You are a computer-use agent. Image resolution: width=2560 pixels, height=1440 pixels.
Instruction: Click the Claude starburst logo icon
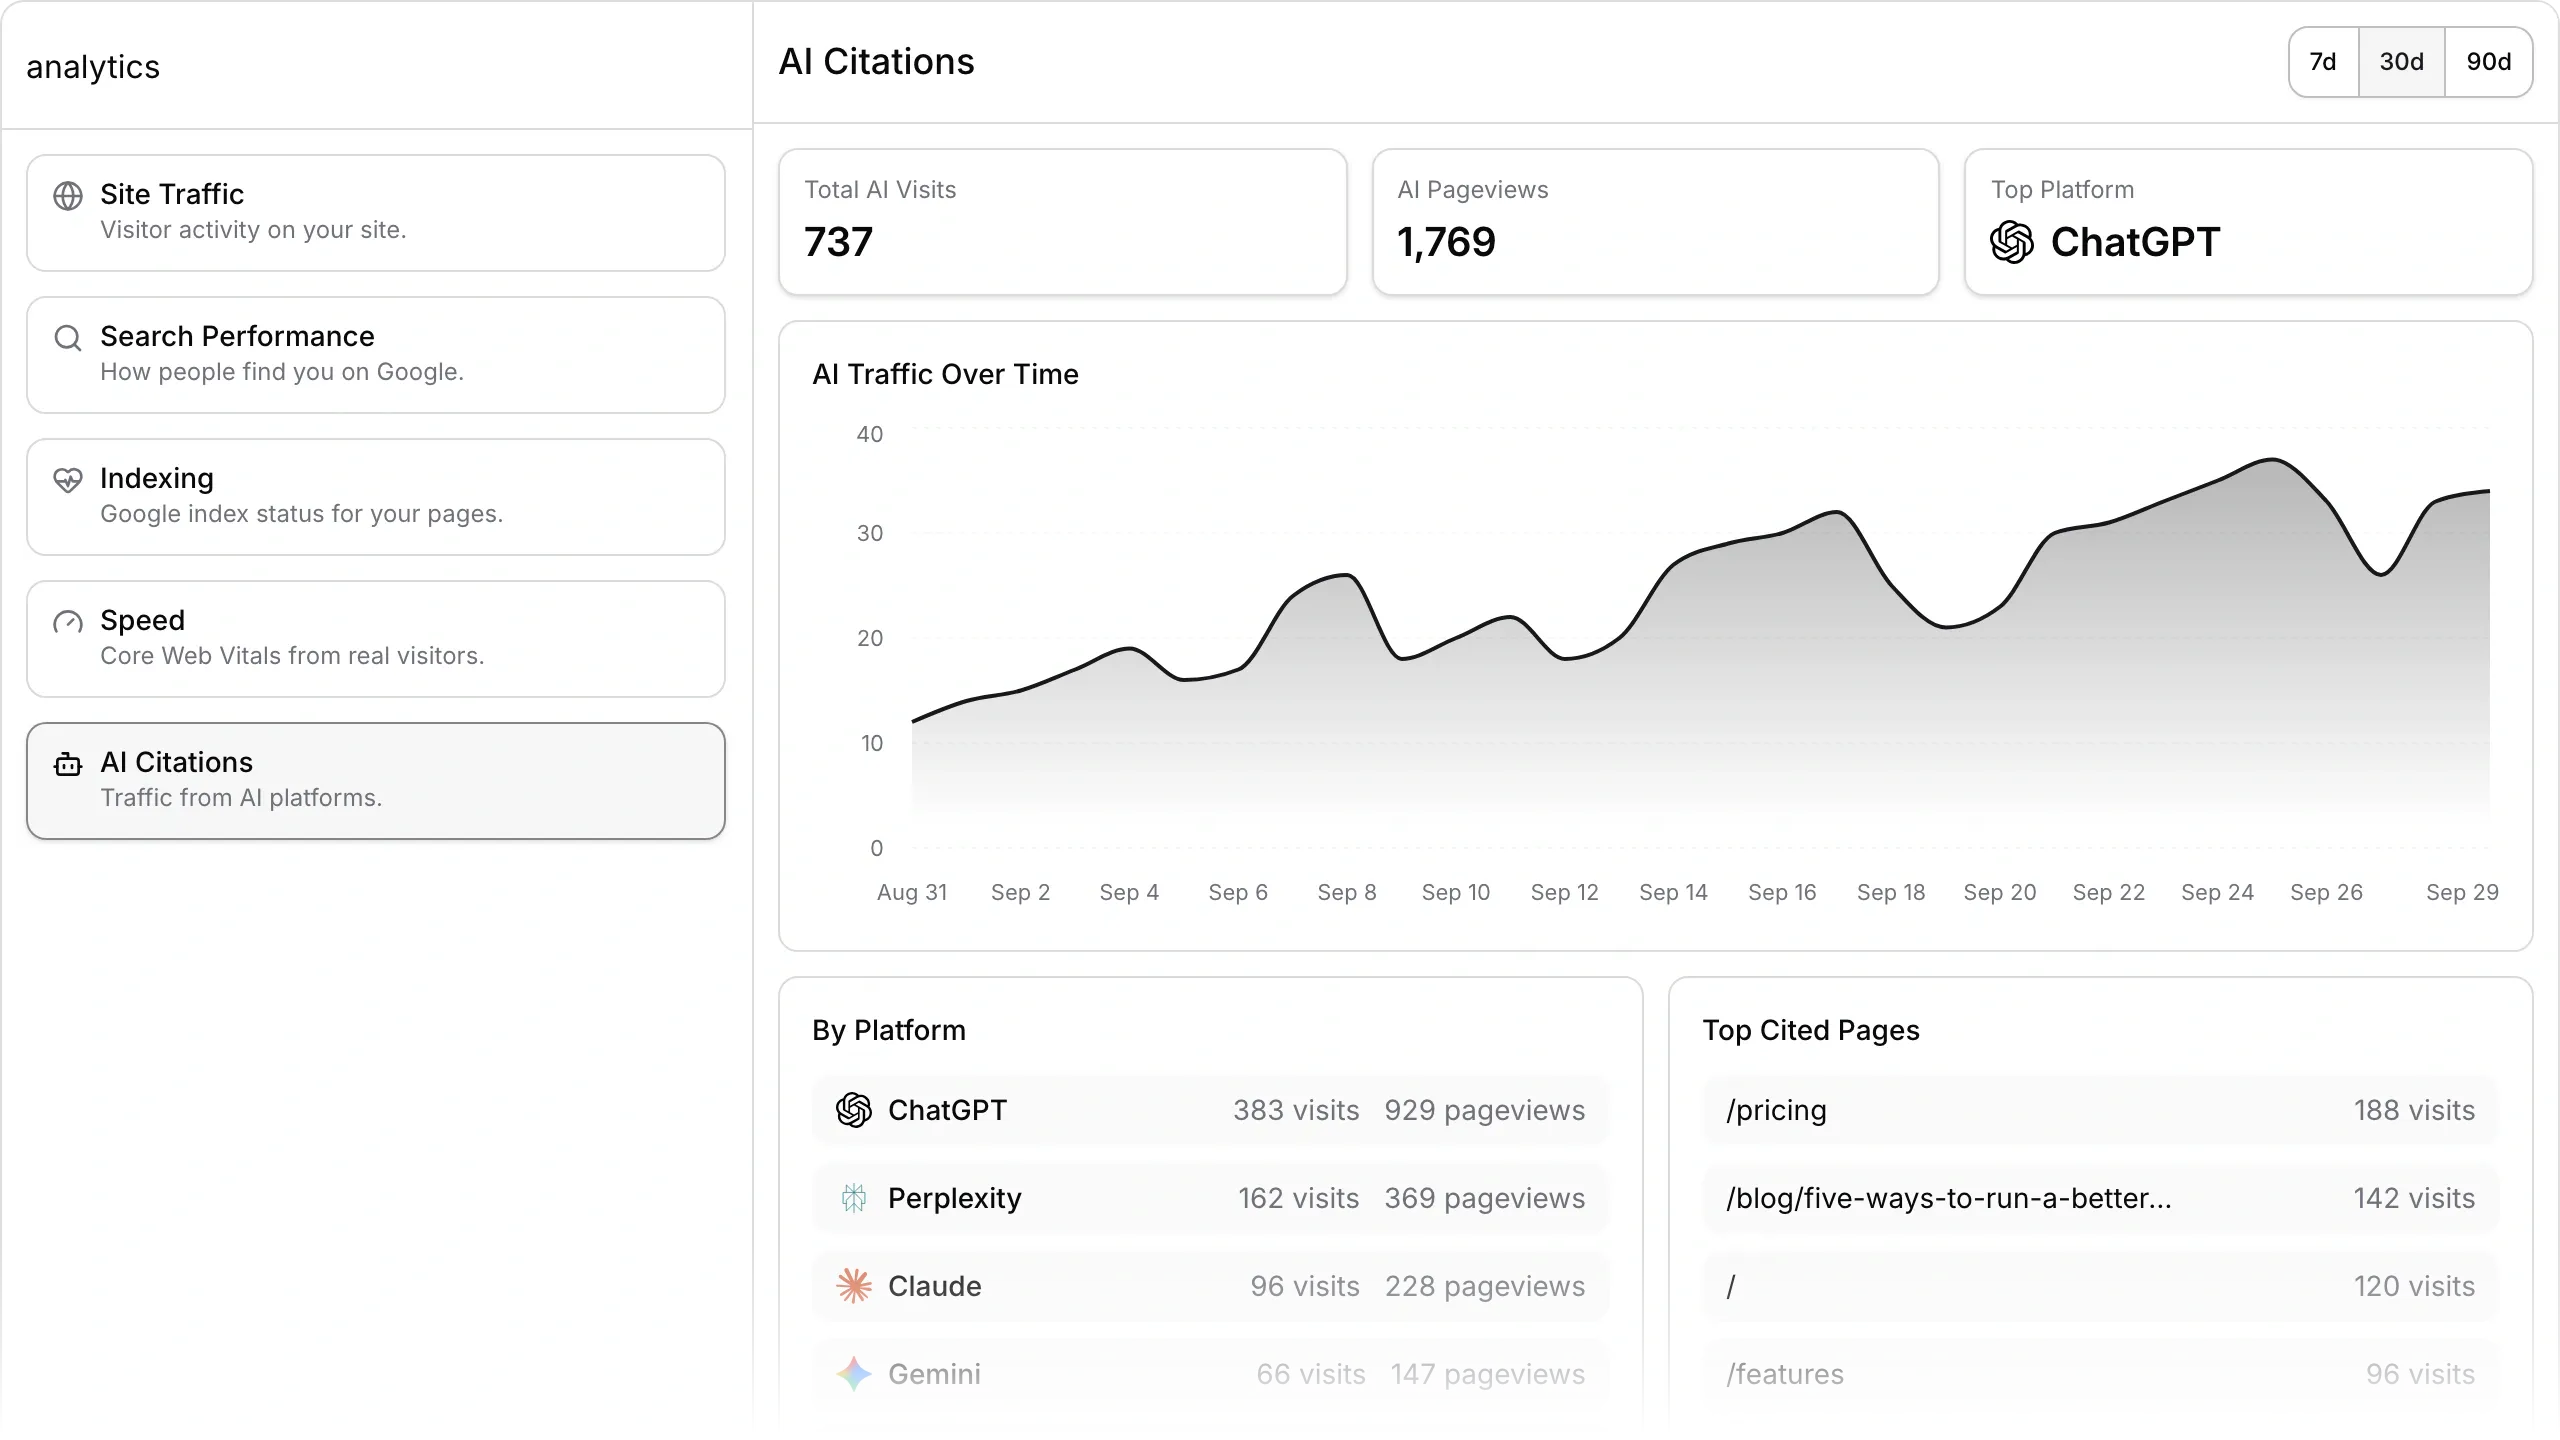click(854, 1286)
